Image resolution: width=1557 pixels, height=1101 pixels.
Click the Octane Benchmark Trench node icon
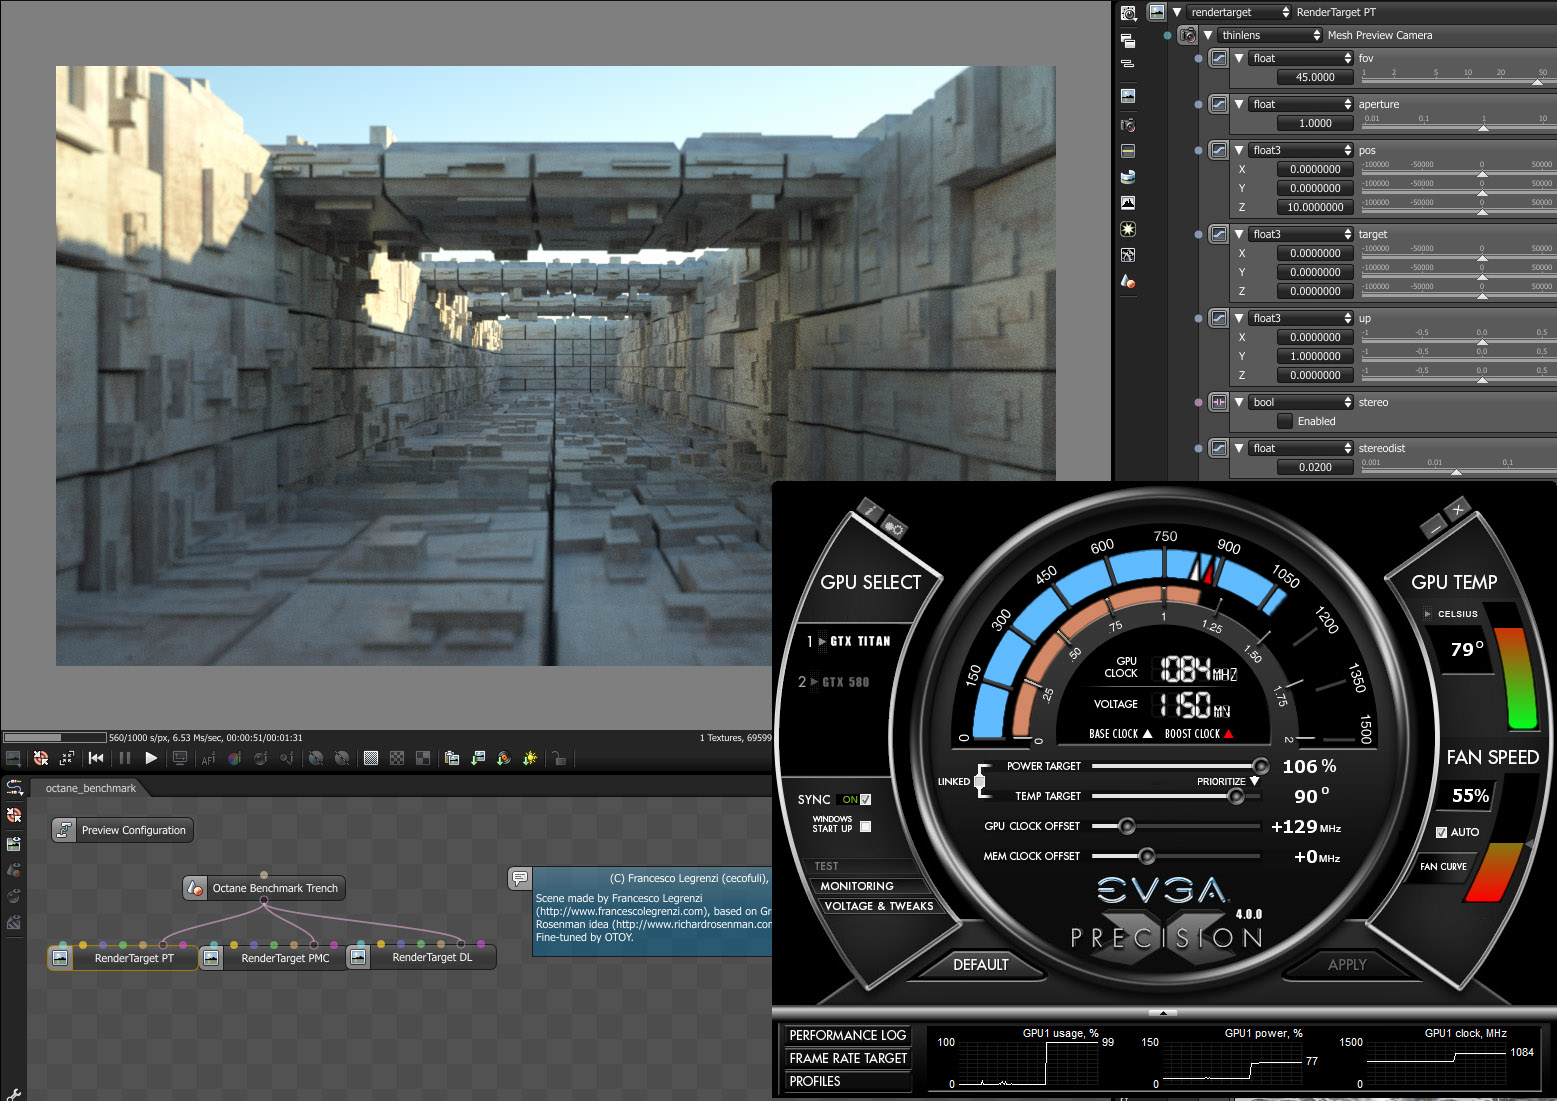(196, 888)
